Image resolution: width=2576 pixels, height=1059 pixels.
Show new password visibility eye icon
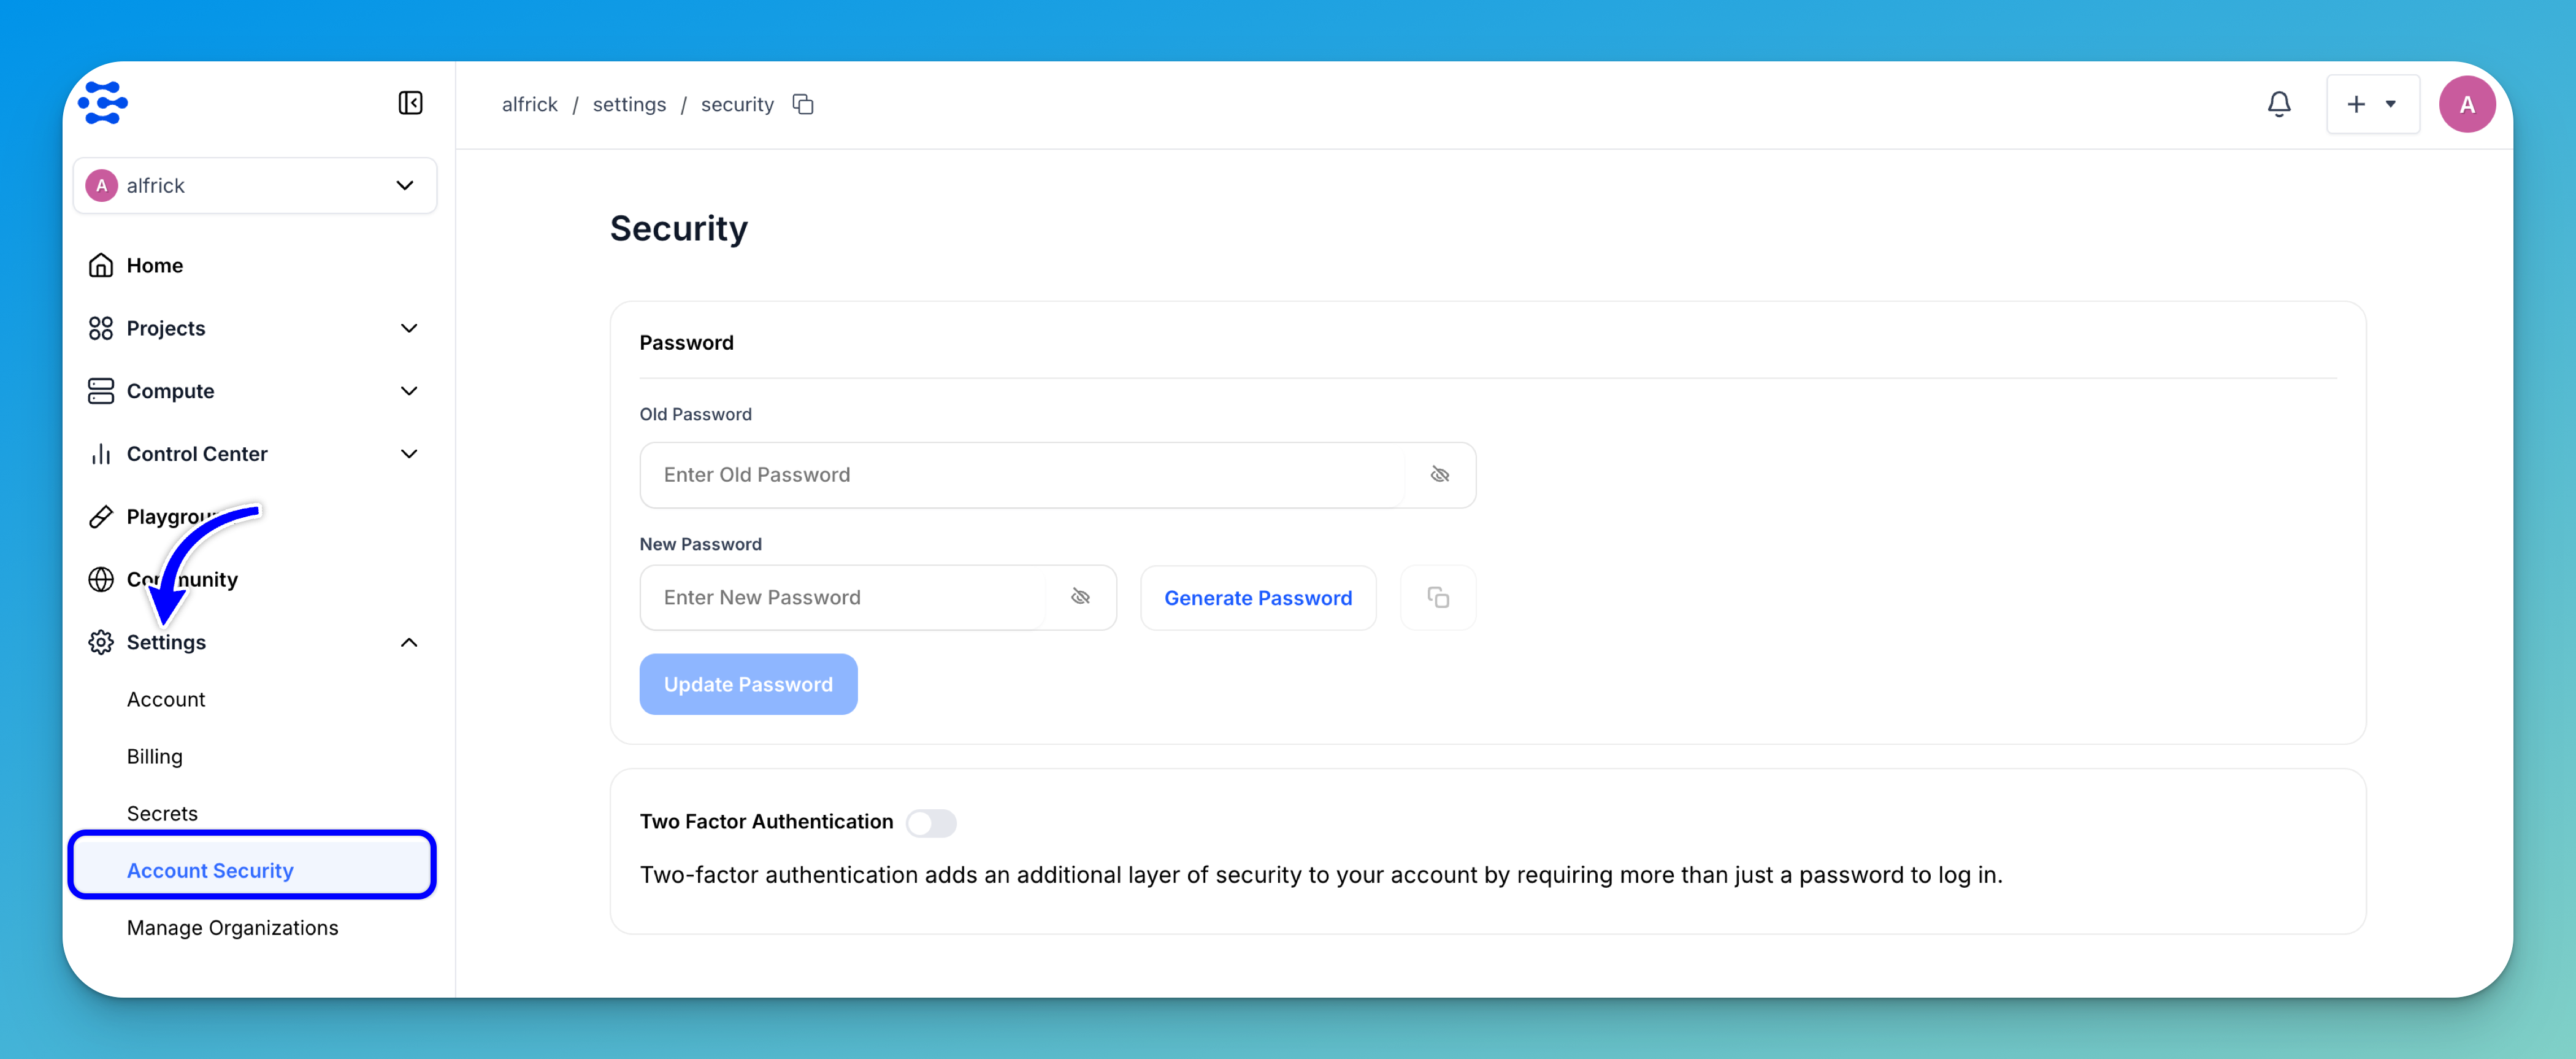1080,597
